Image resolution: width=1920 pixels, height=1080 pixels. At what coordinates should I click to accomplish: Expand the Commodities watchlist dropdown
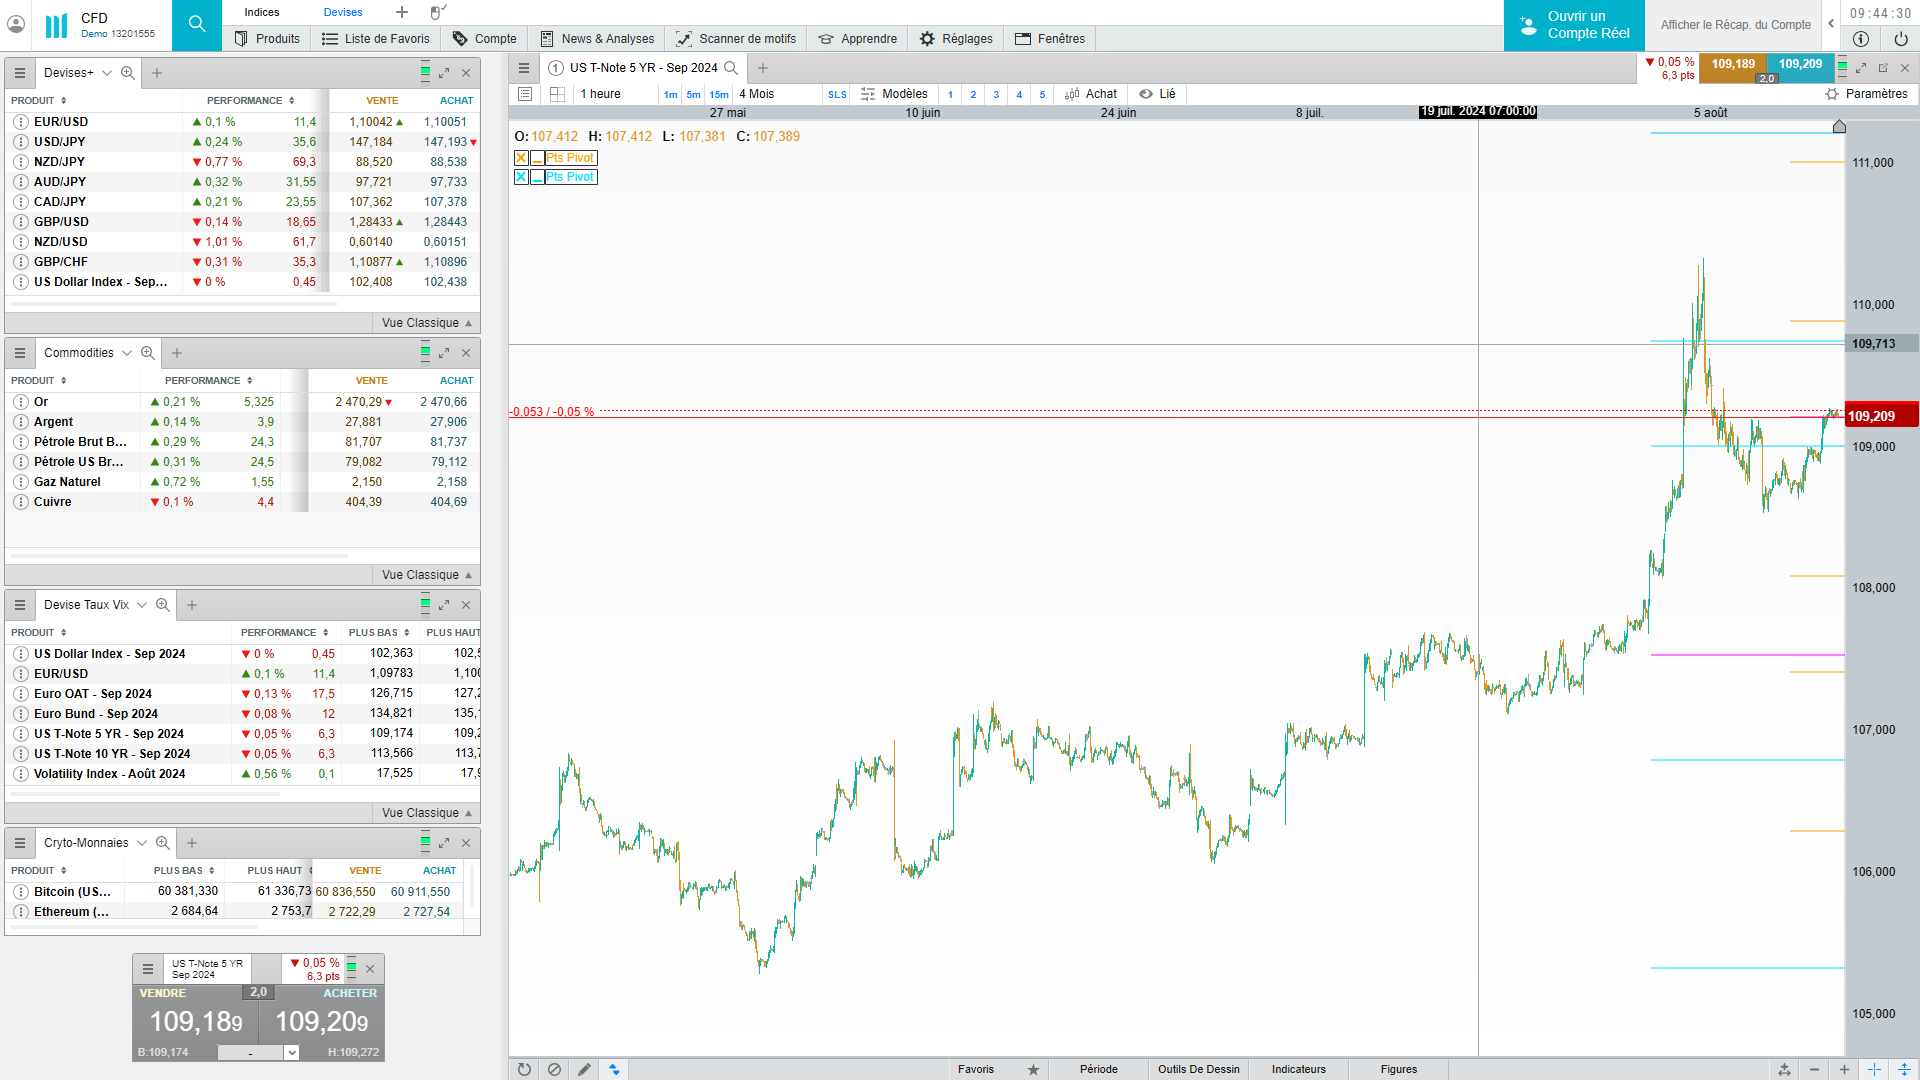pos(126,353)
